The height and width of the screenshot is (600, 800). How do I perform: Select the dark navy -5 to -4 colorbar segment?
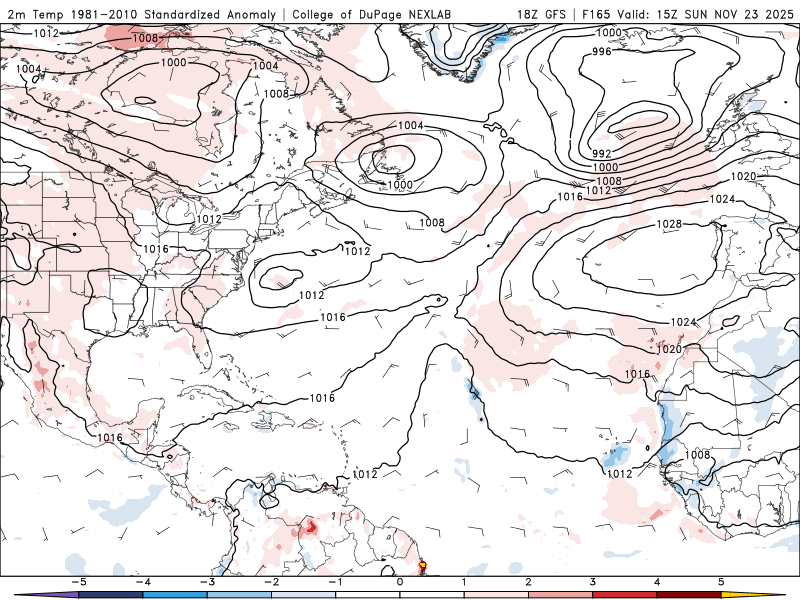pos(111,595)
